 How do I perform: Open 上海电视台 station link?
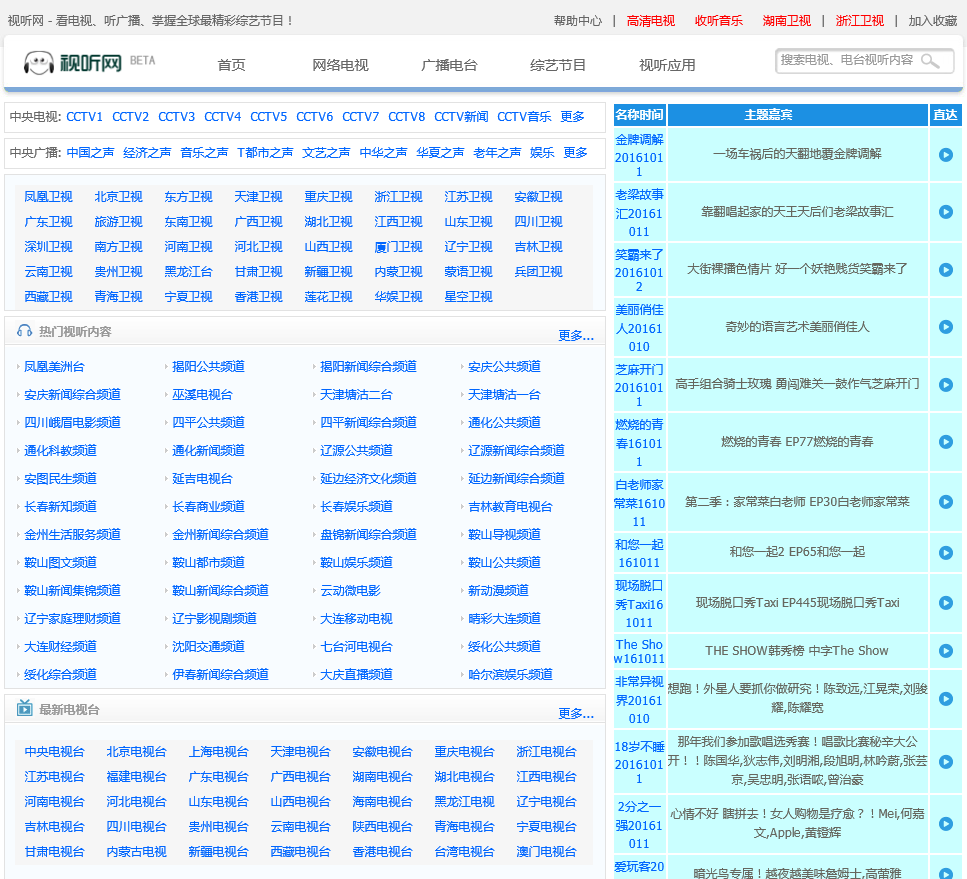click(218, 752)
